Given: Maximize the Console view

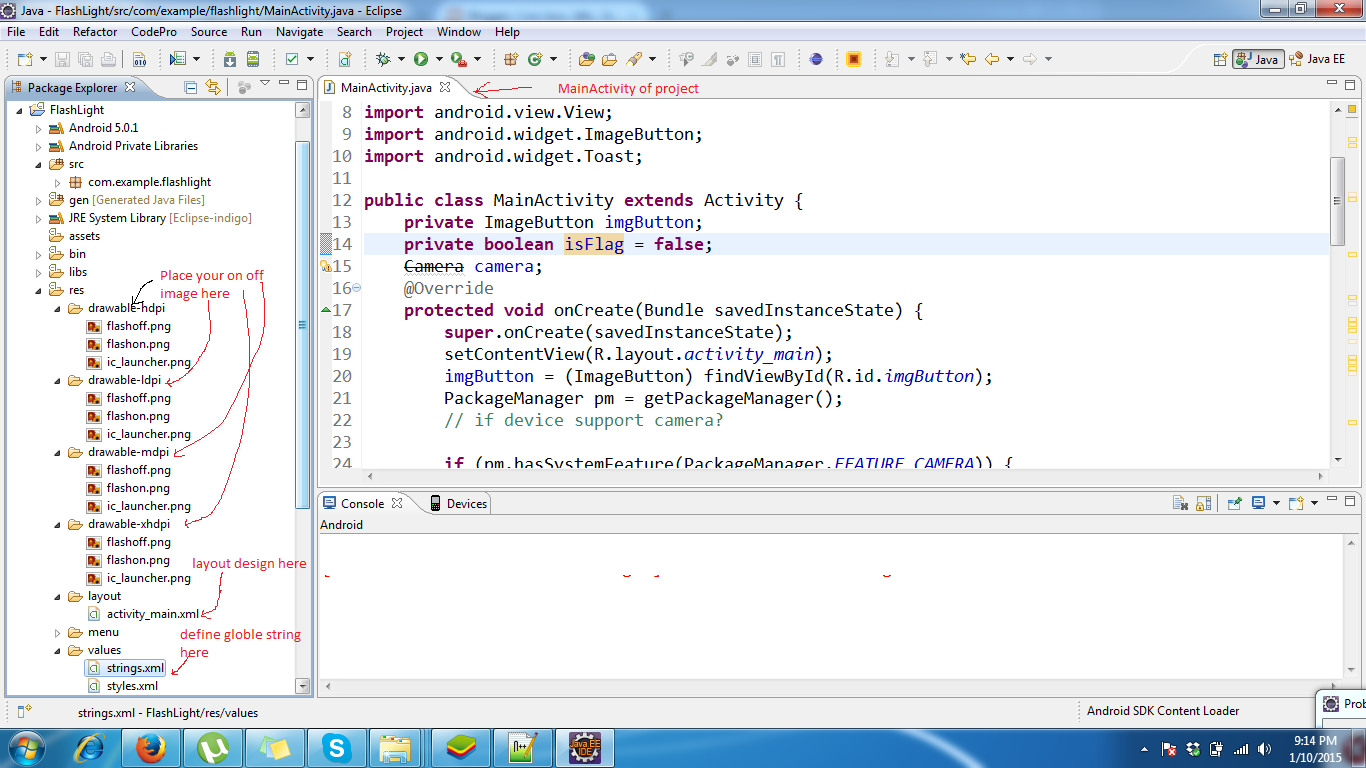Looking at the screenshot, I should [x=1351, y=499].
